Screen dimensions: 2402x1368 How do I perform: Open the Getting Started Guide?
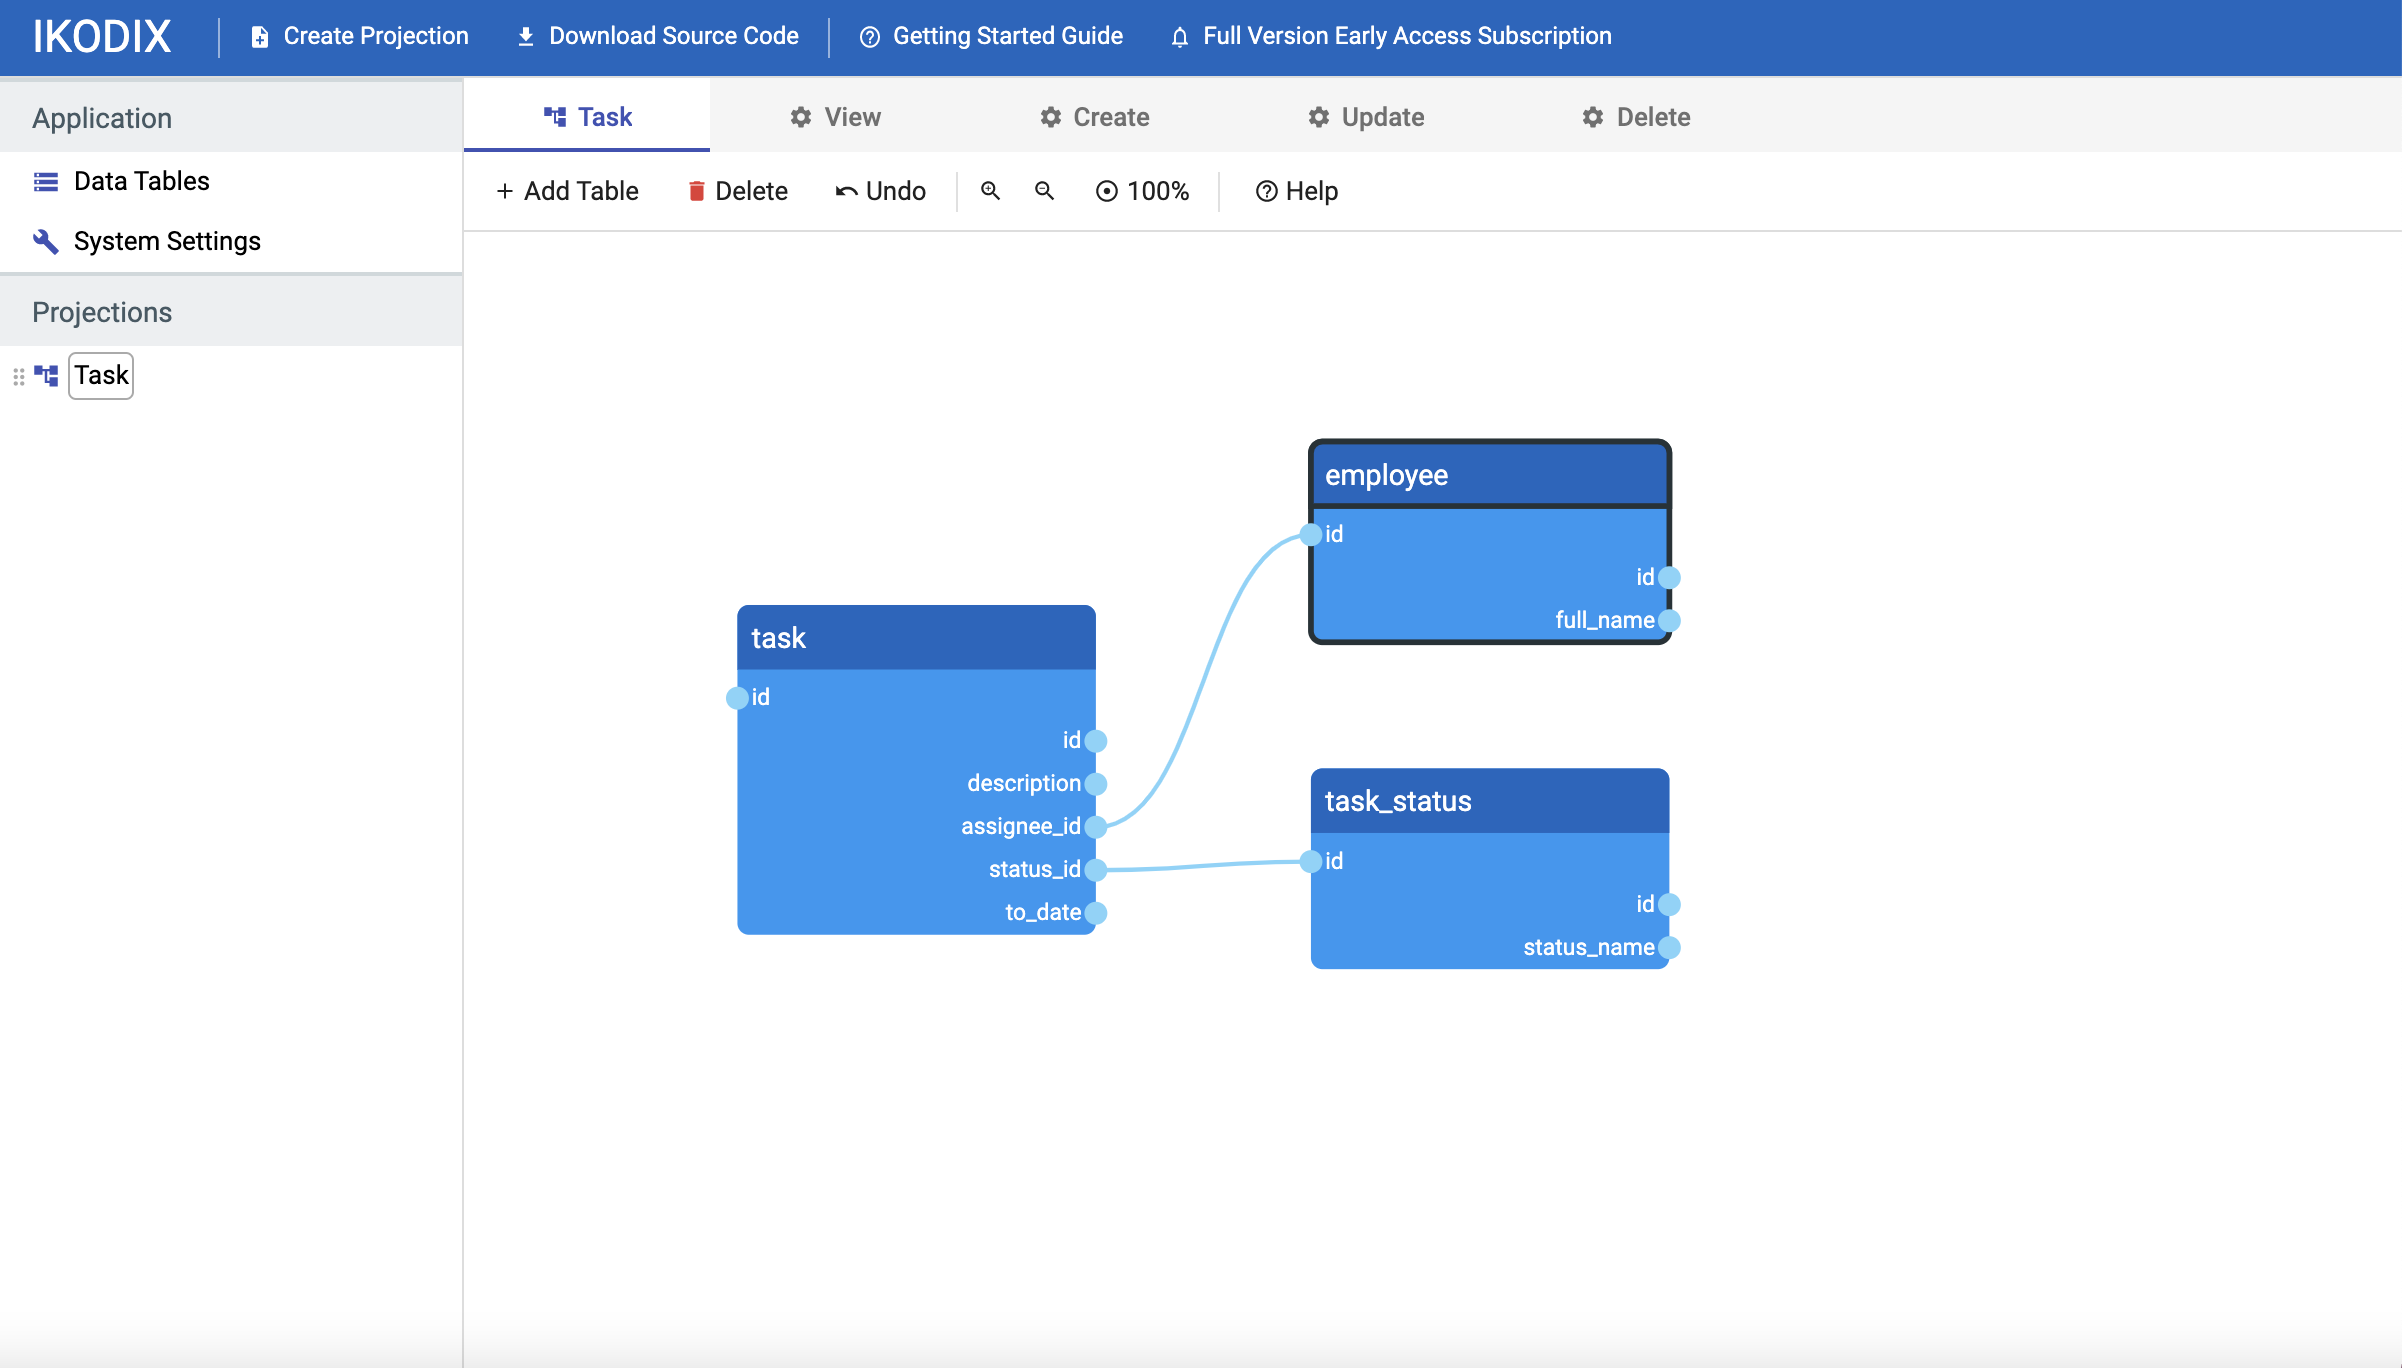(x=991, y=36)
